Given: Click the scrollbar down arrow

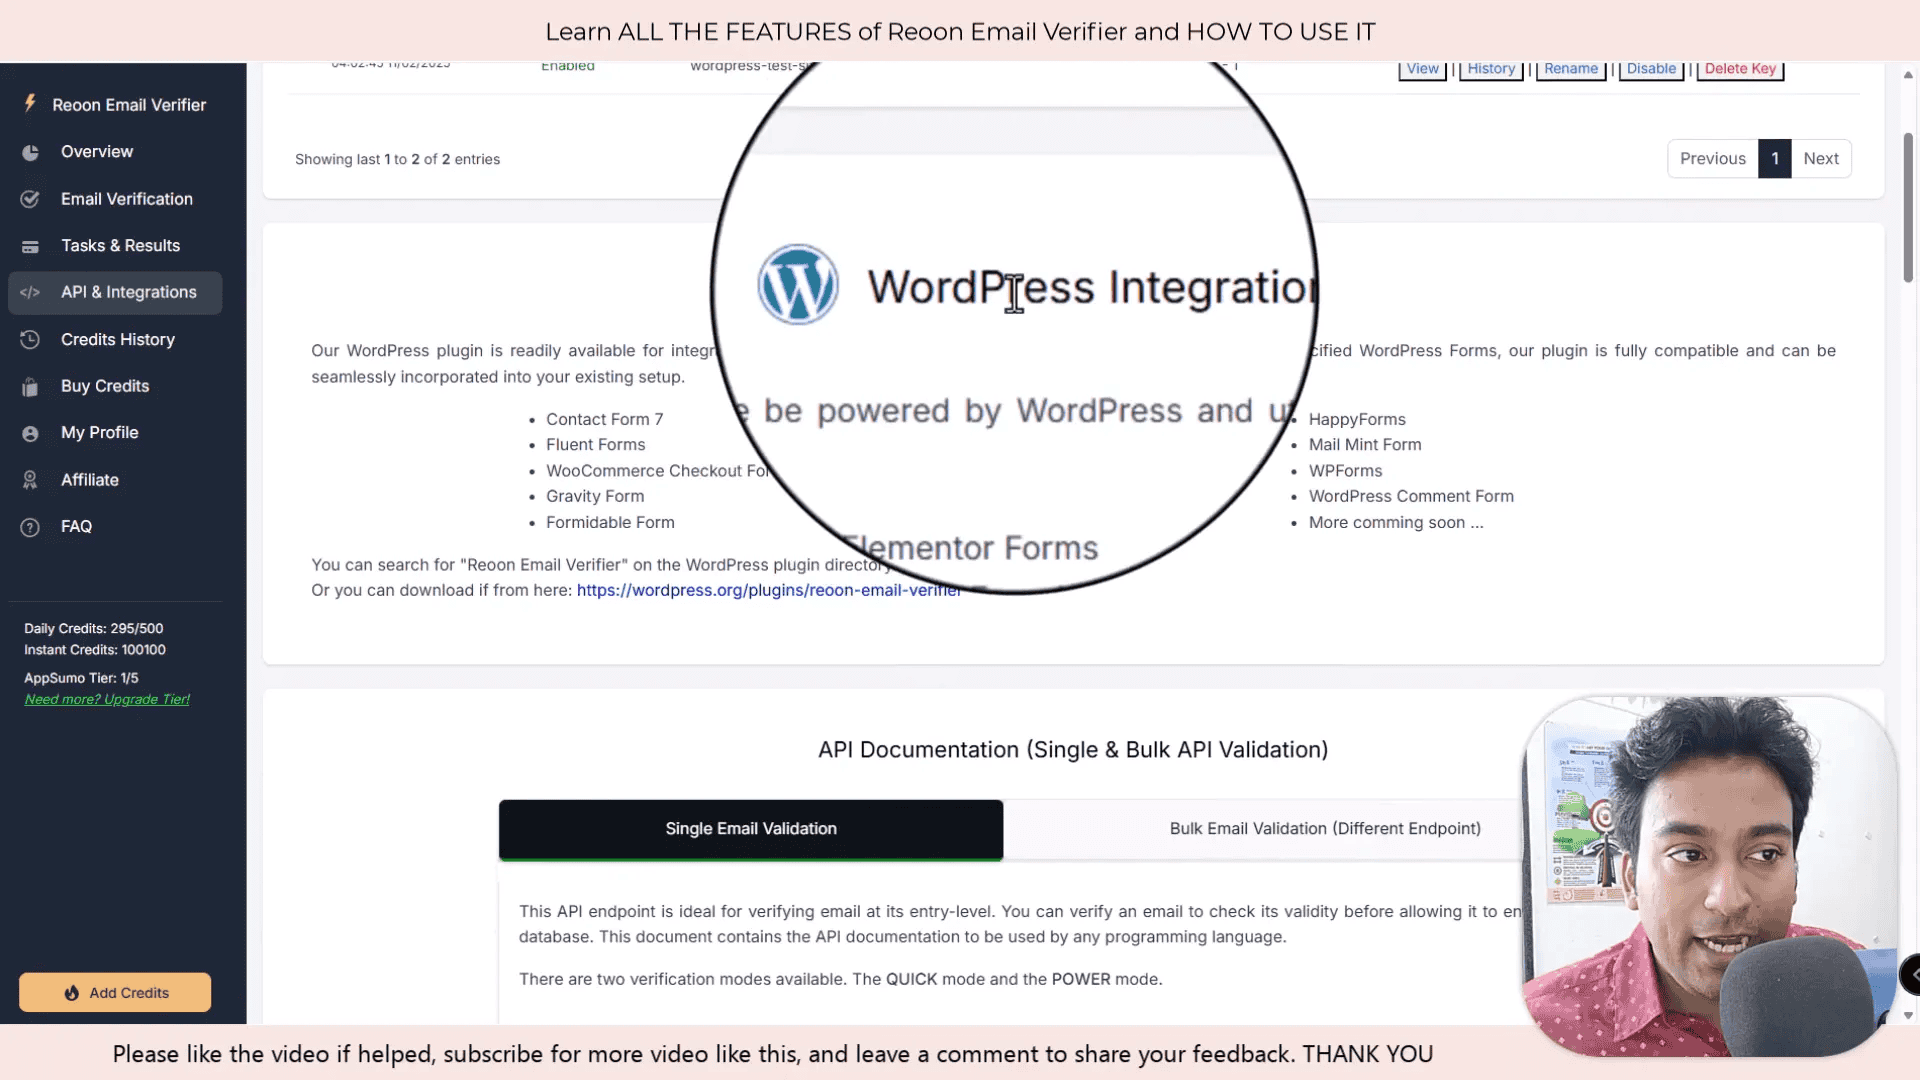Looking at the screenshot, I should coord(1908,1016).
